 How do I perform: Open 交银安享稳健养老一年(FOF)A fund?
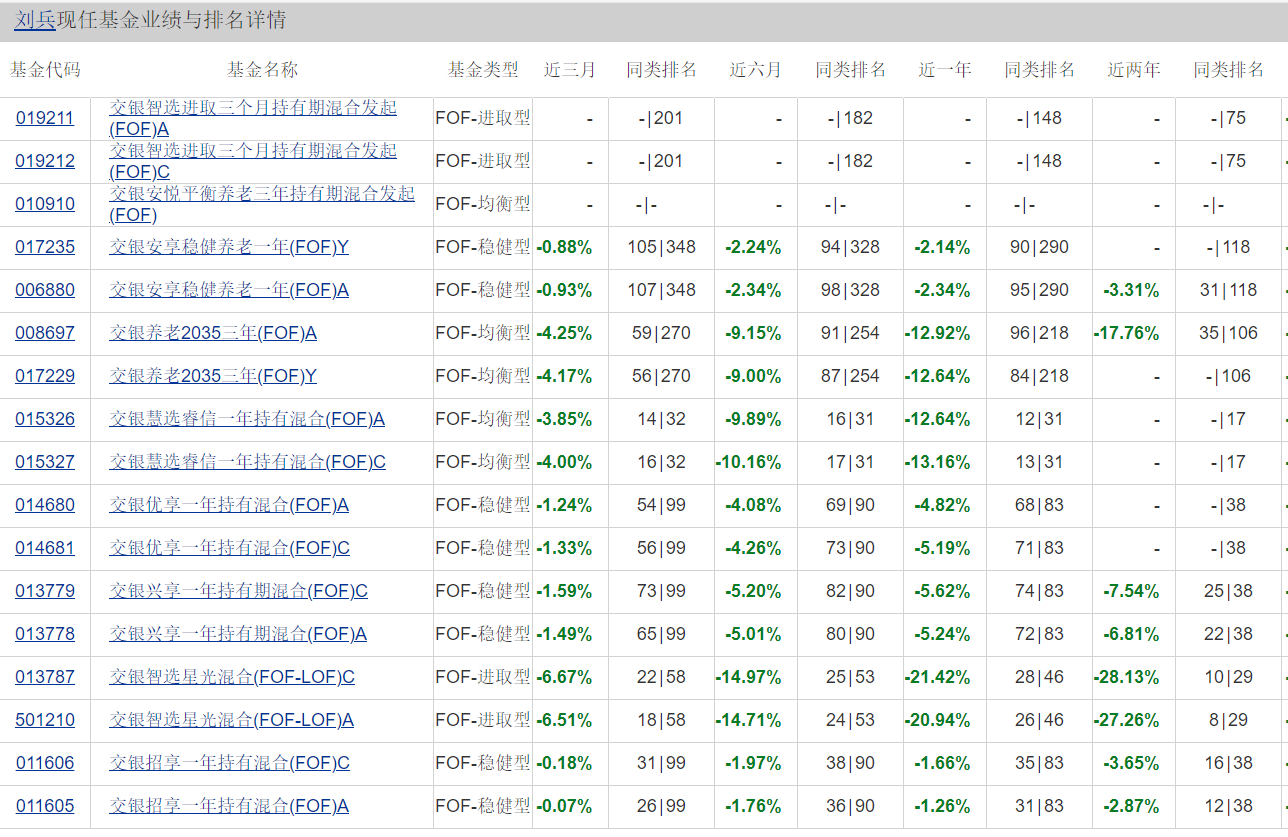[x=229, y=290]
